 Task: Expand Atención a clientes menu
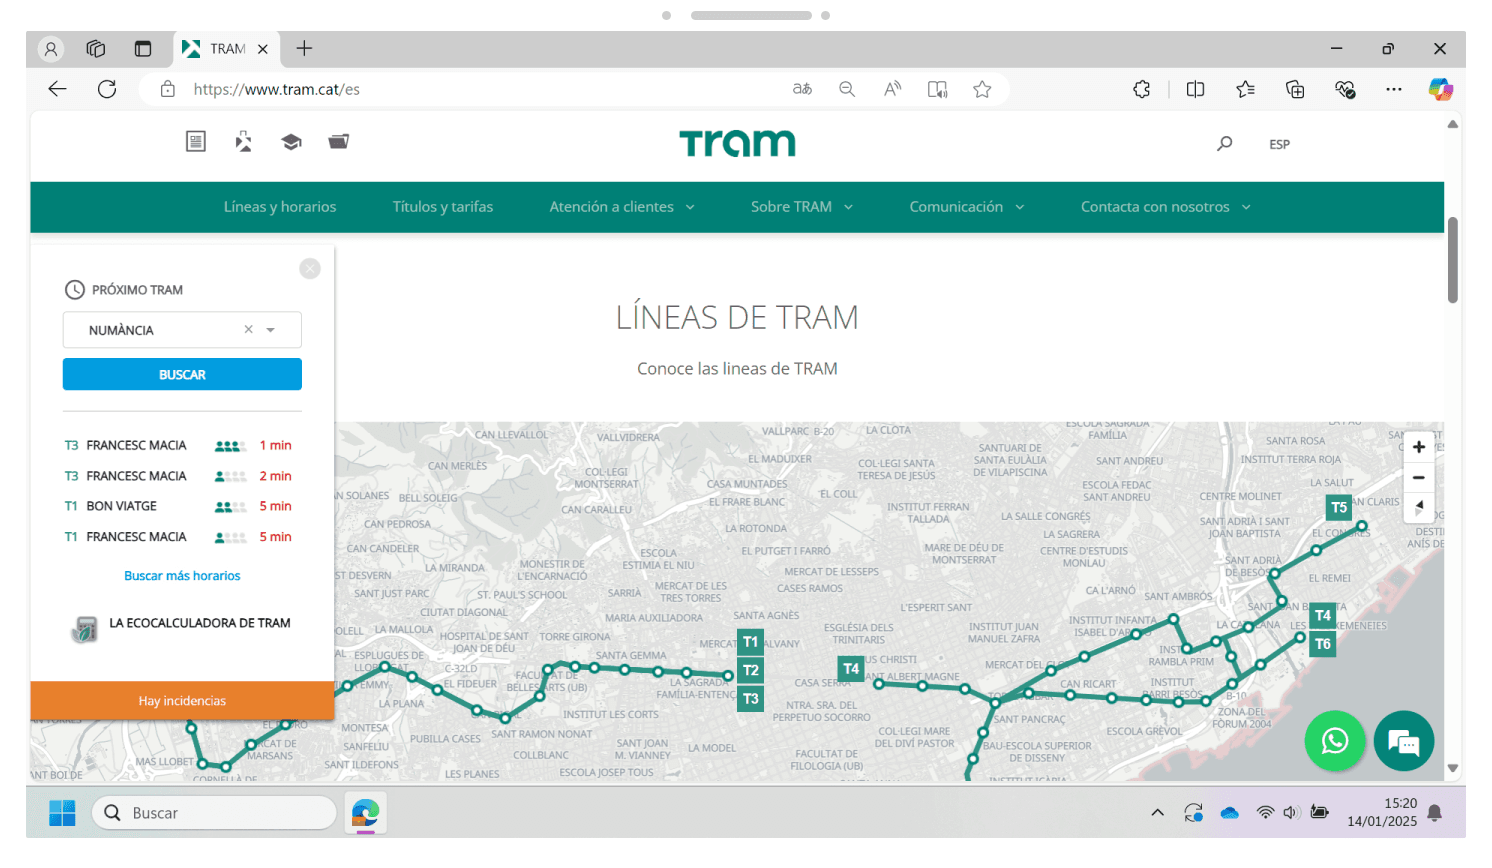622,207
